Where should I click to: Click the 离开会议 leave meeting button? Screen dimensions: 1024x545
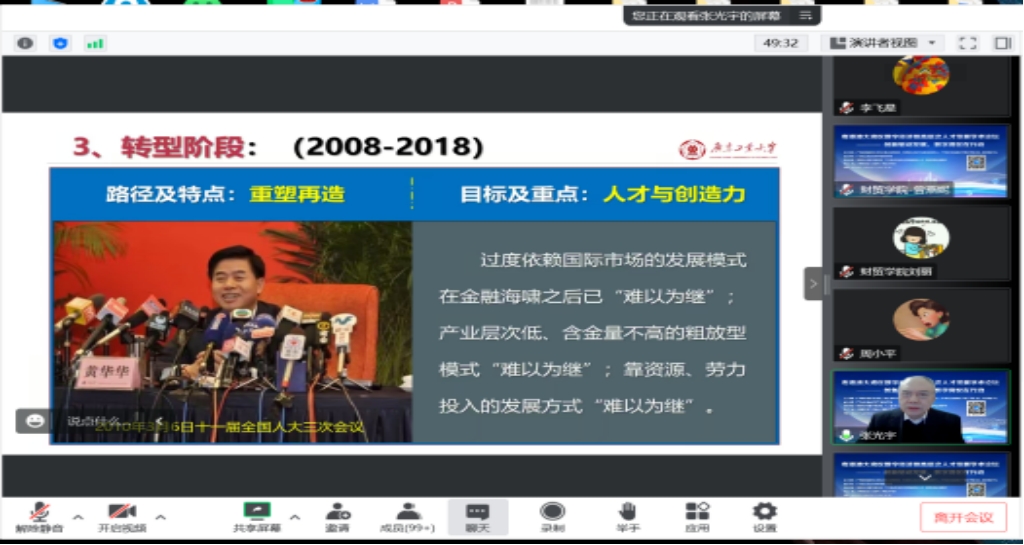[963, 517]
